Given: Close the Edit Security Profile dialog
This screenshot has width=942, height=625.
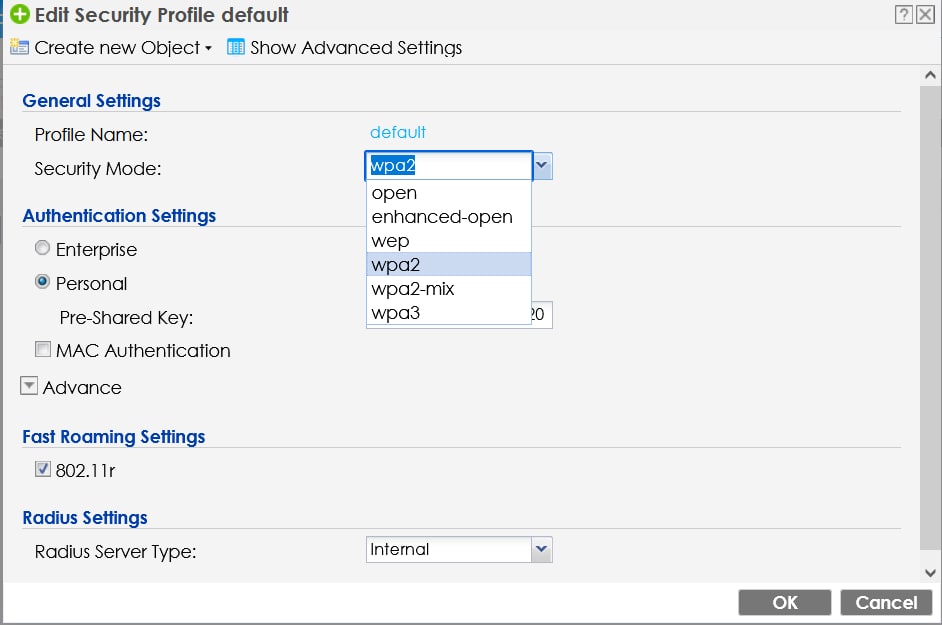Looking at the screenshot, I should coord(926,15).
